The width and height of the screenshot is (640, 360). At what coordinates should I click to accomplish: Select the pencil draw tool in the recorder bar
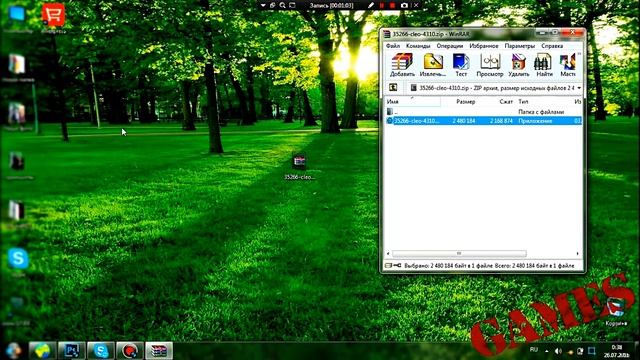click(x=371, y=5)
